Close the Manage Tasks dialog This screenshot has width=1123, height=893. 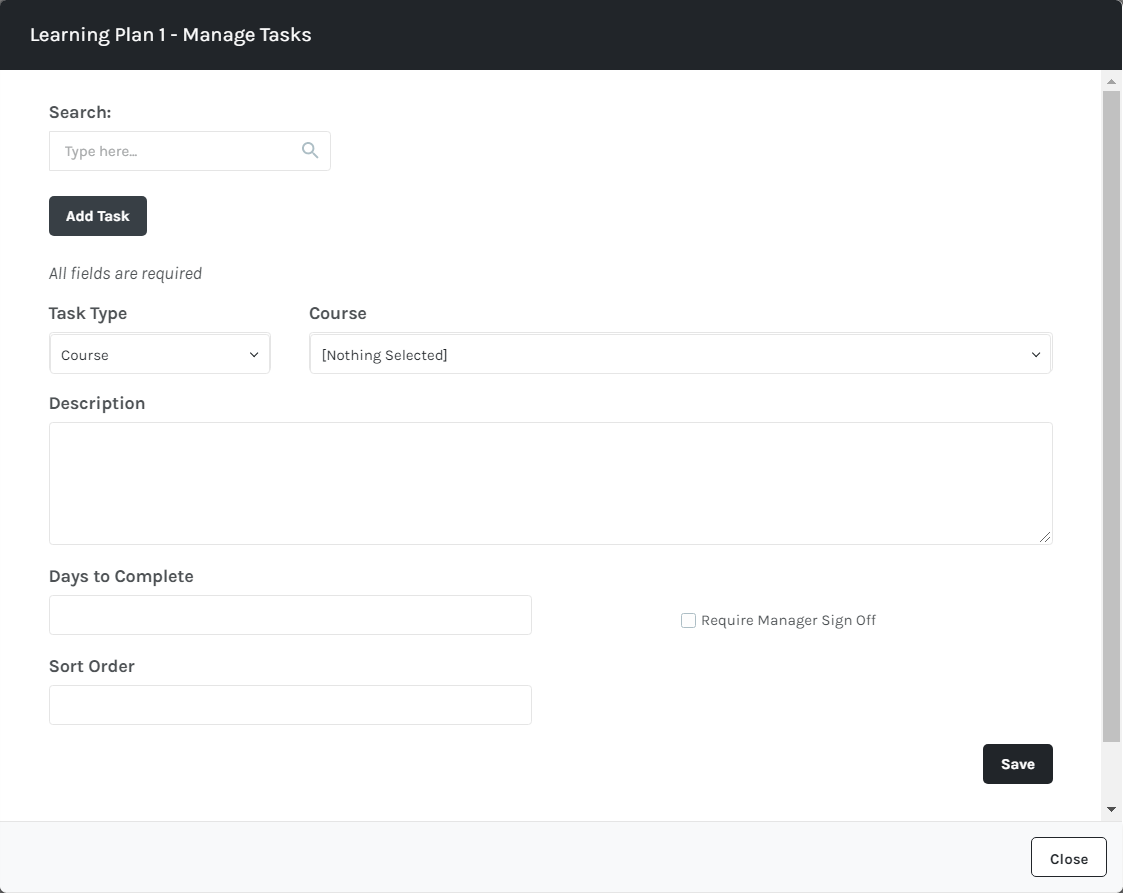tap(1069, 857)
